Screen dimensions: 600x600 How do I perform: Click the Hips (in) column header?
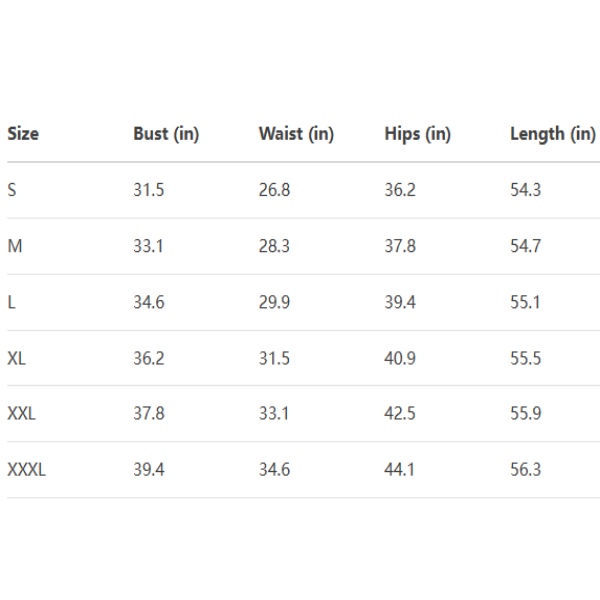(x=417, y=134)
